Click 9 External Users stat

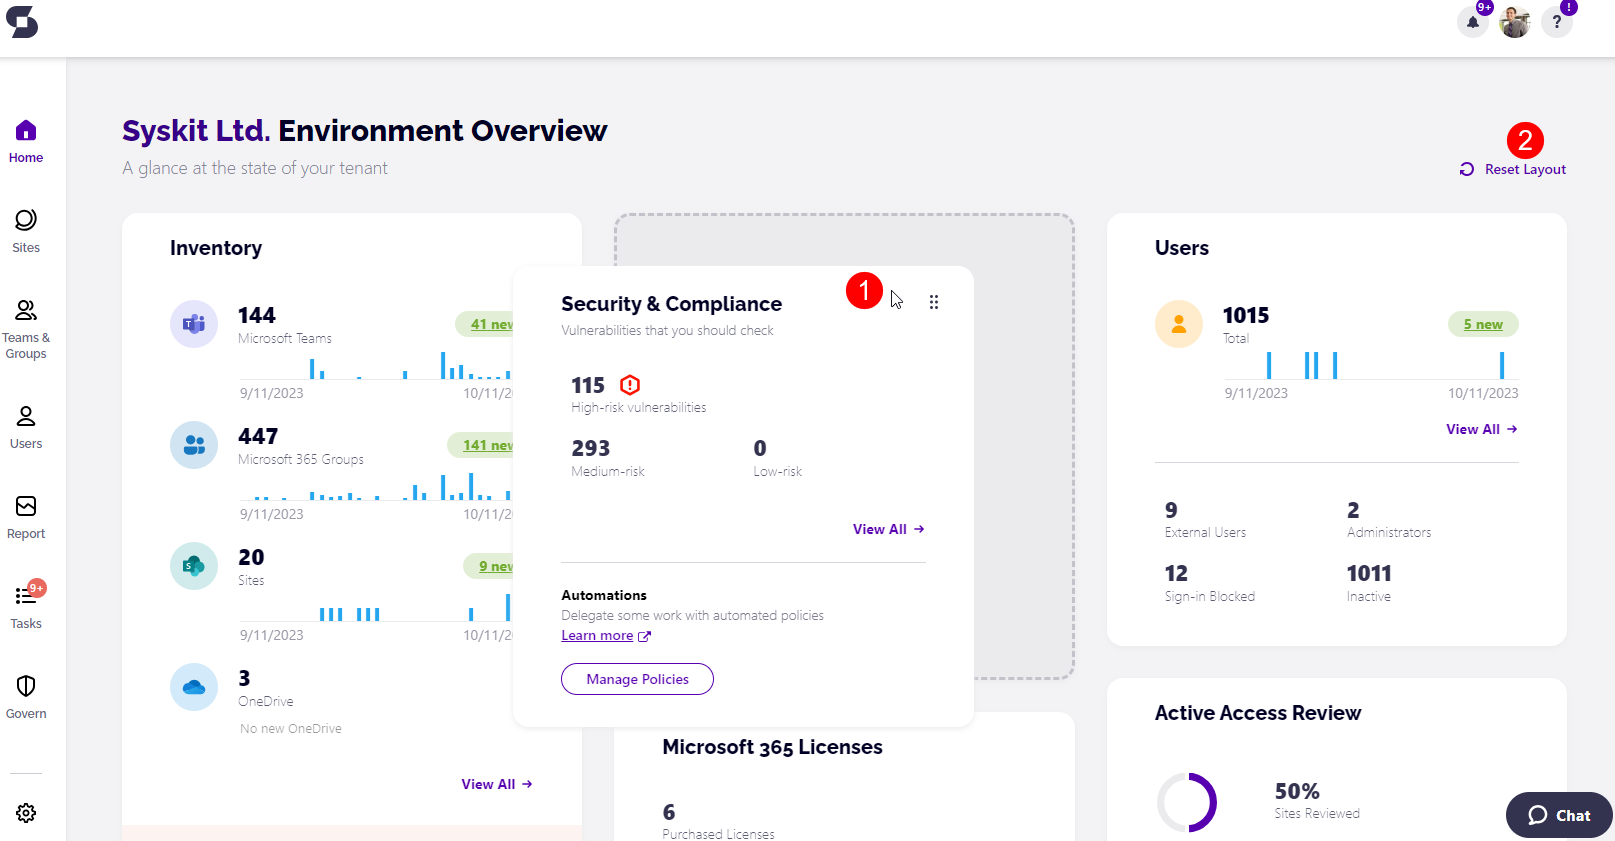tap(1205, 520)
